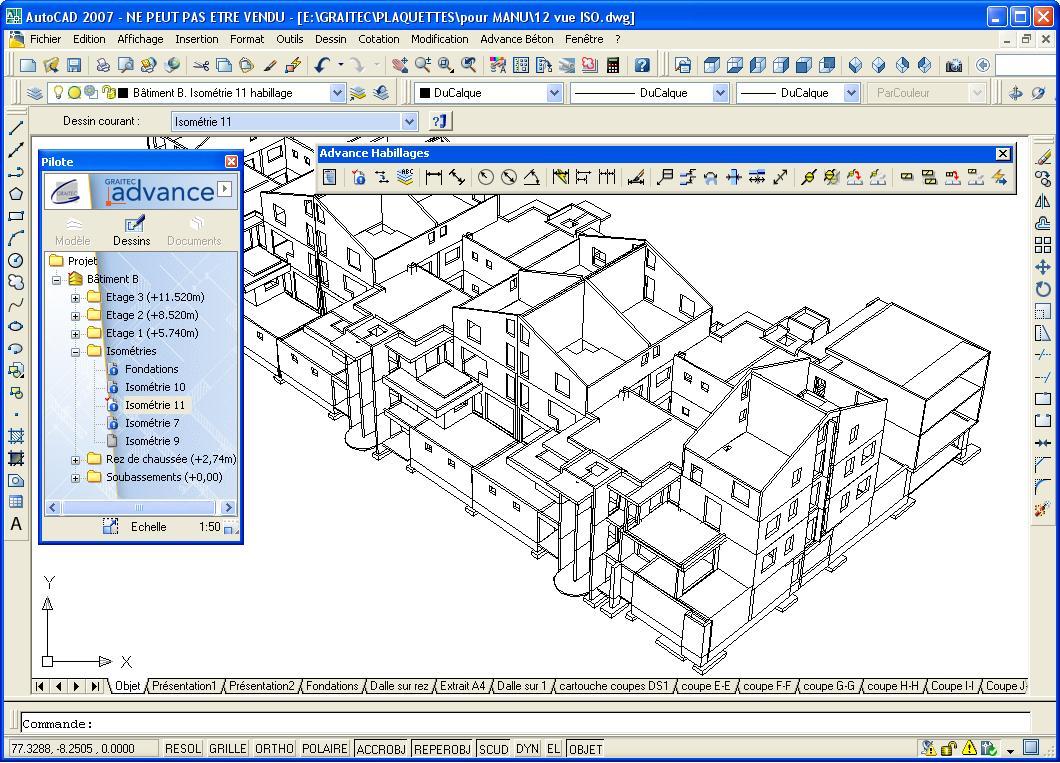The height and width of the screenshot is (763, 1060).
Task: Toggle SCUD dynamic UCS
Action: (x=493, y=749)
